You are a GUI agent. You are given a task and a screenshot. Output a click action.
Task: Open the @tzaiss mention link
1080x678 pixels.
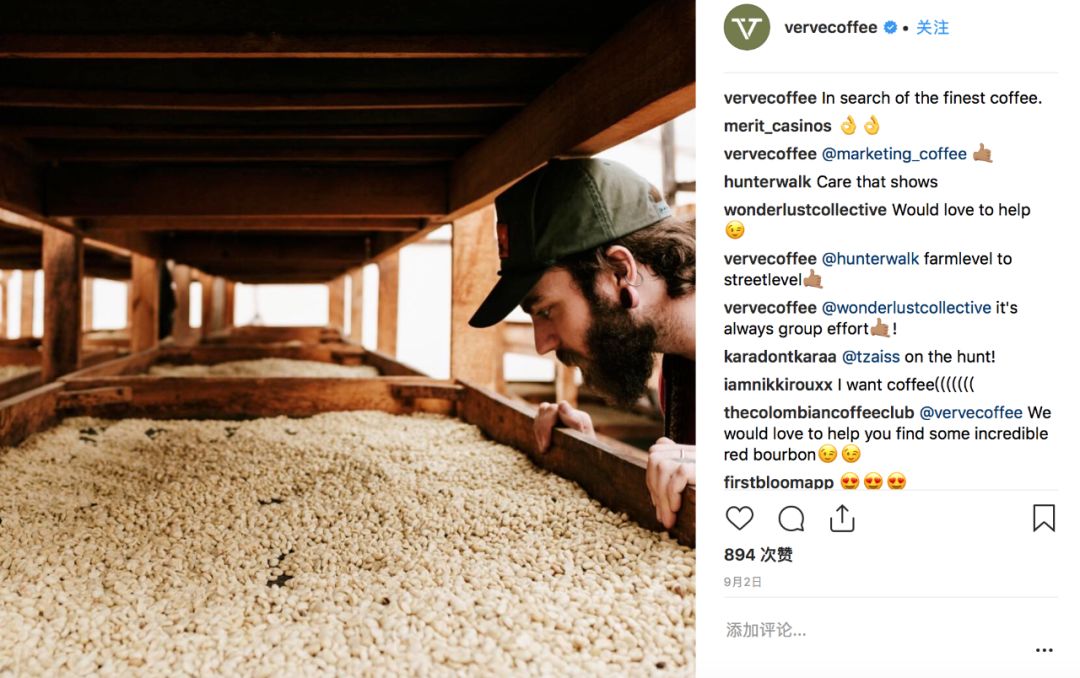(871, 357)
